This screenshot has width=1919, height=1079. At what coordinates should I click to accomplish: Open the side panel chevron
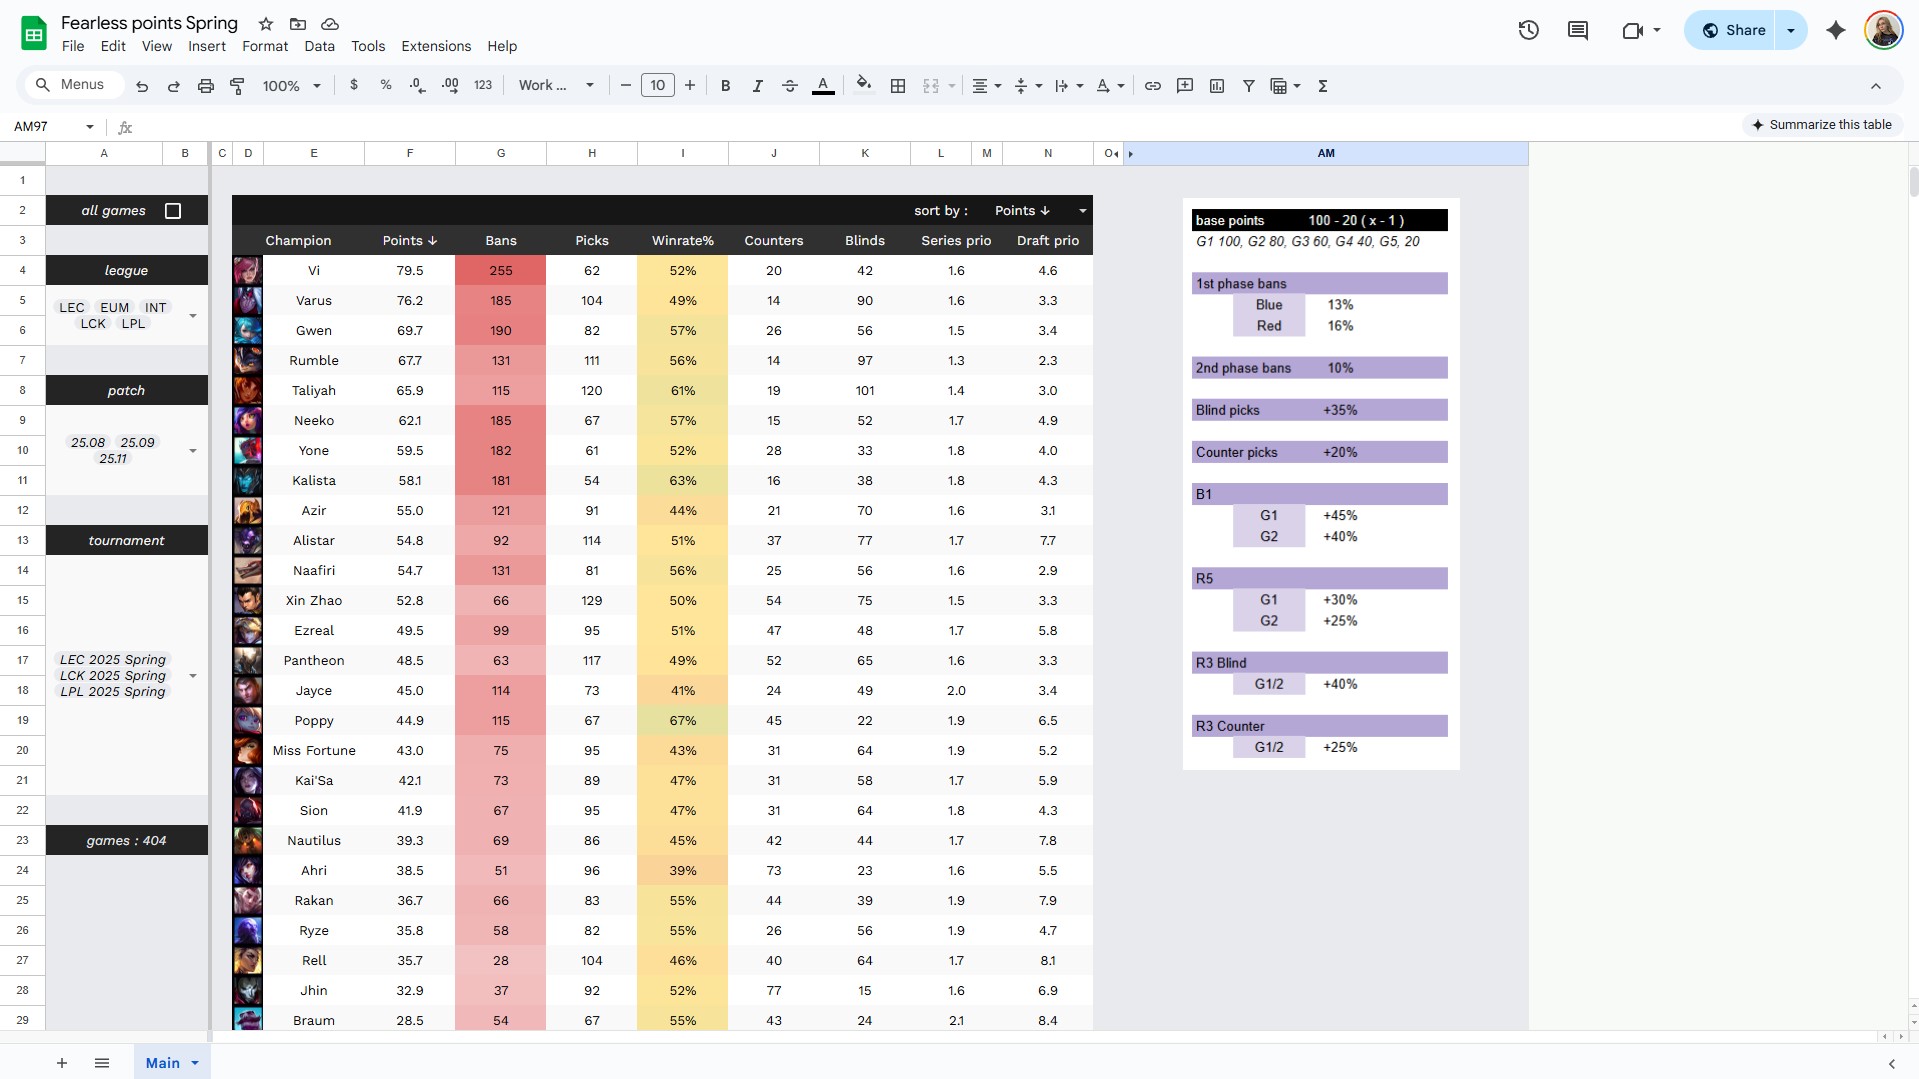tap(1891, 1063)
